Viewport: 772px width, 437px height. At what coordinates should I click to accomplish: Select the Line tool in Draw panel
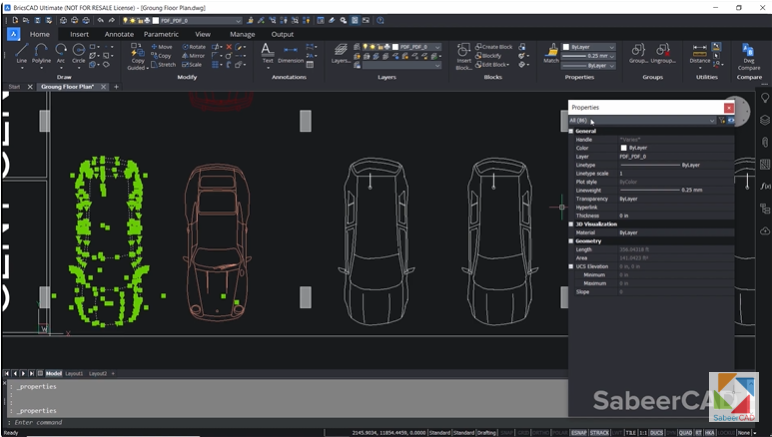click(x=22, y=54)
